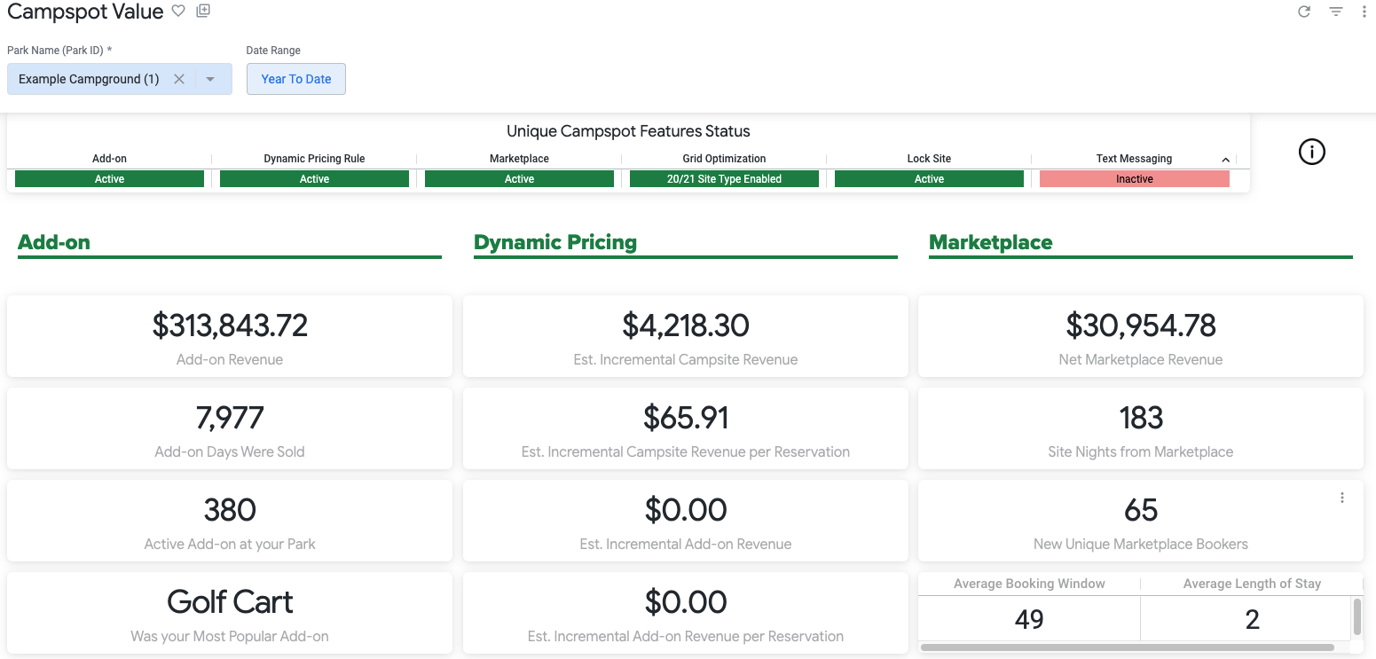
Task: Open chart options on the Marketplace Bookers card
Action: pyautogui.click(x=1343, y=497)
